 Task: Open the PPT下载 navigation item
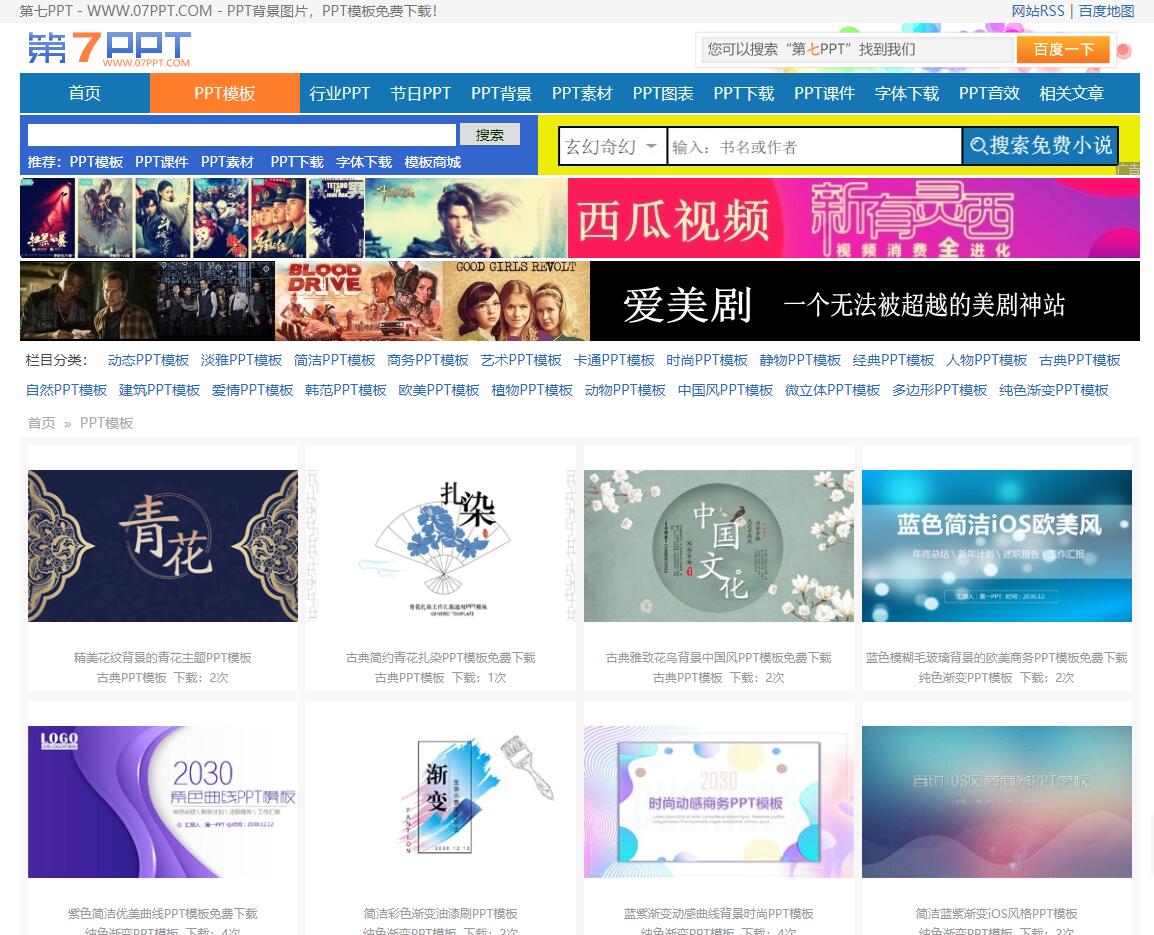point(743,94)
